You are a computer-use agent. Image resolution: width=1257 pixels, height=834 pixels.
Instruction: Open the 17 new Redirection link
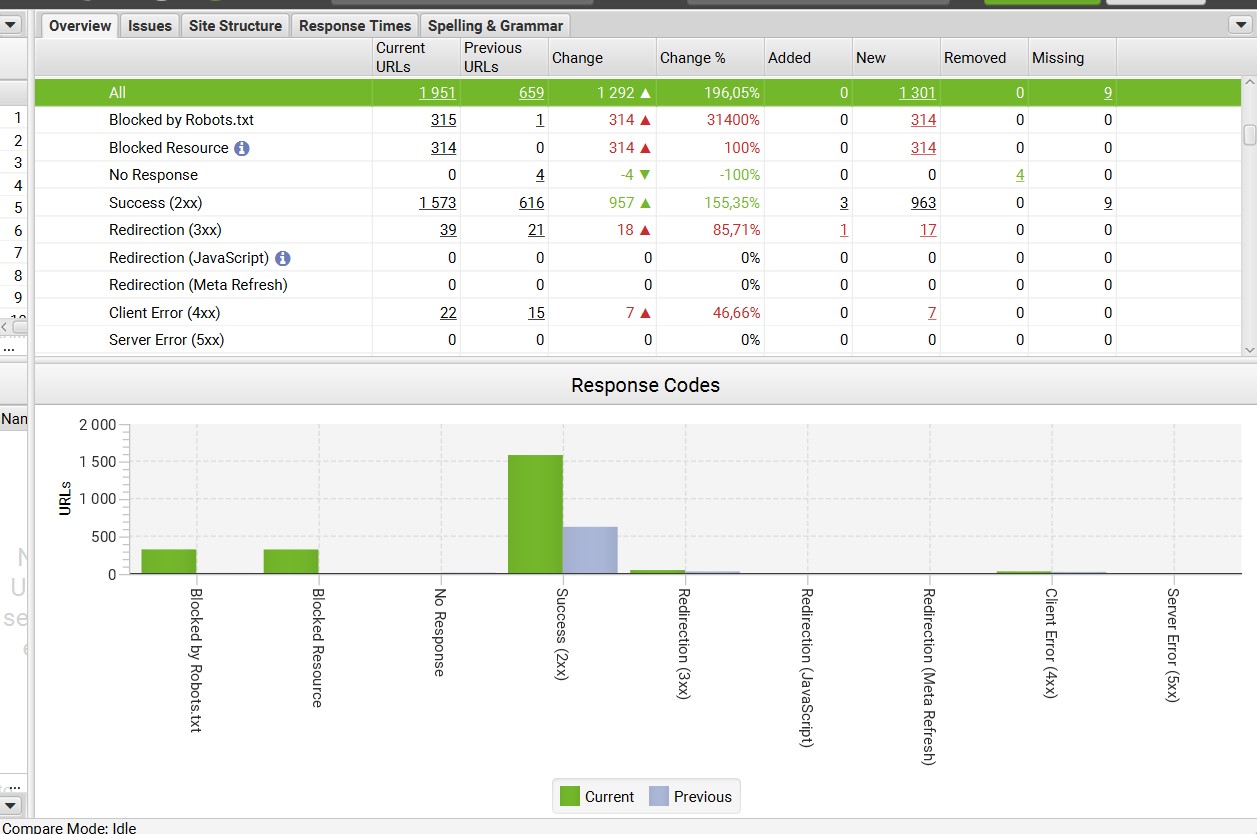928,230
